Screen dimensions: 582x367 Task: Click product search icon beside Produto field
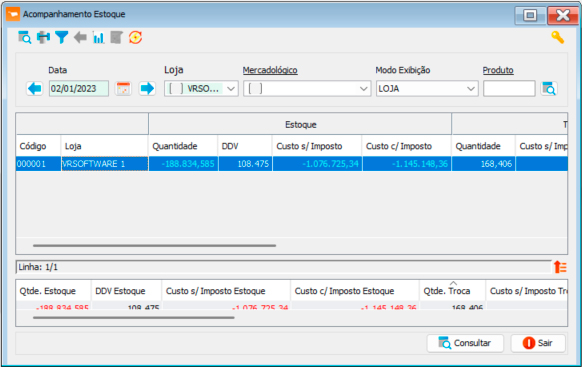pyautogui.click(x=549, y=89)
